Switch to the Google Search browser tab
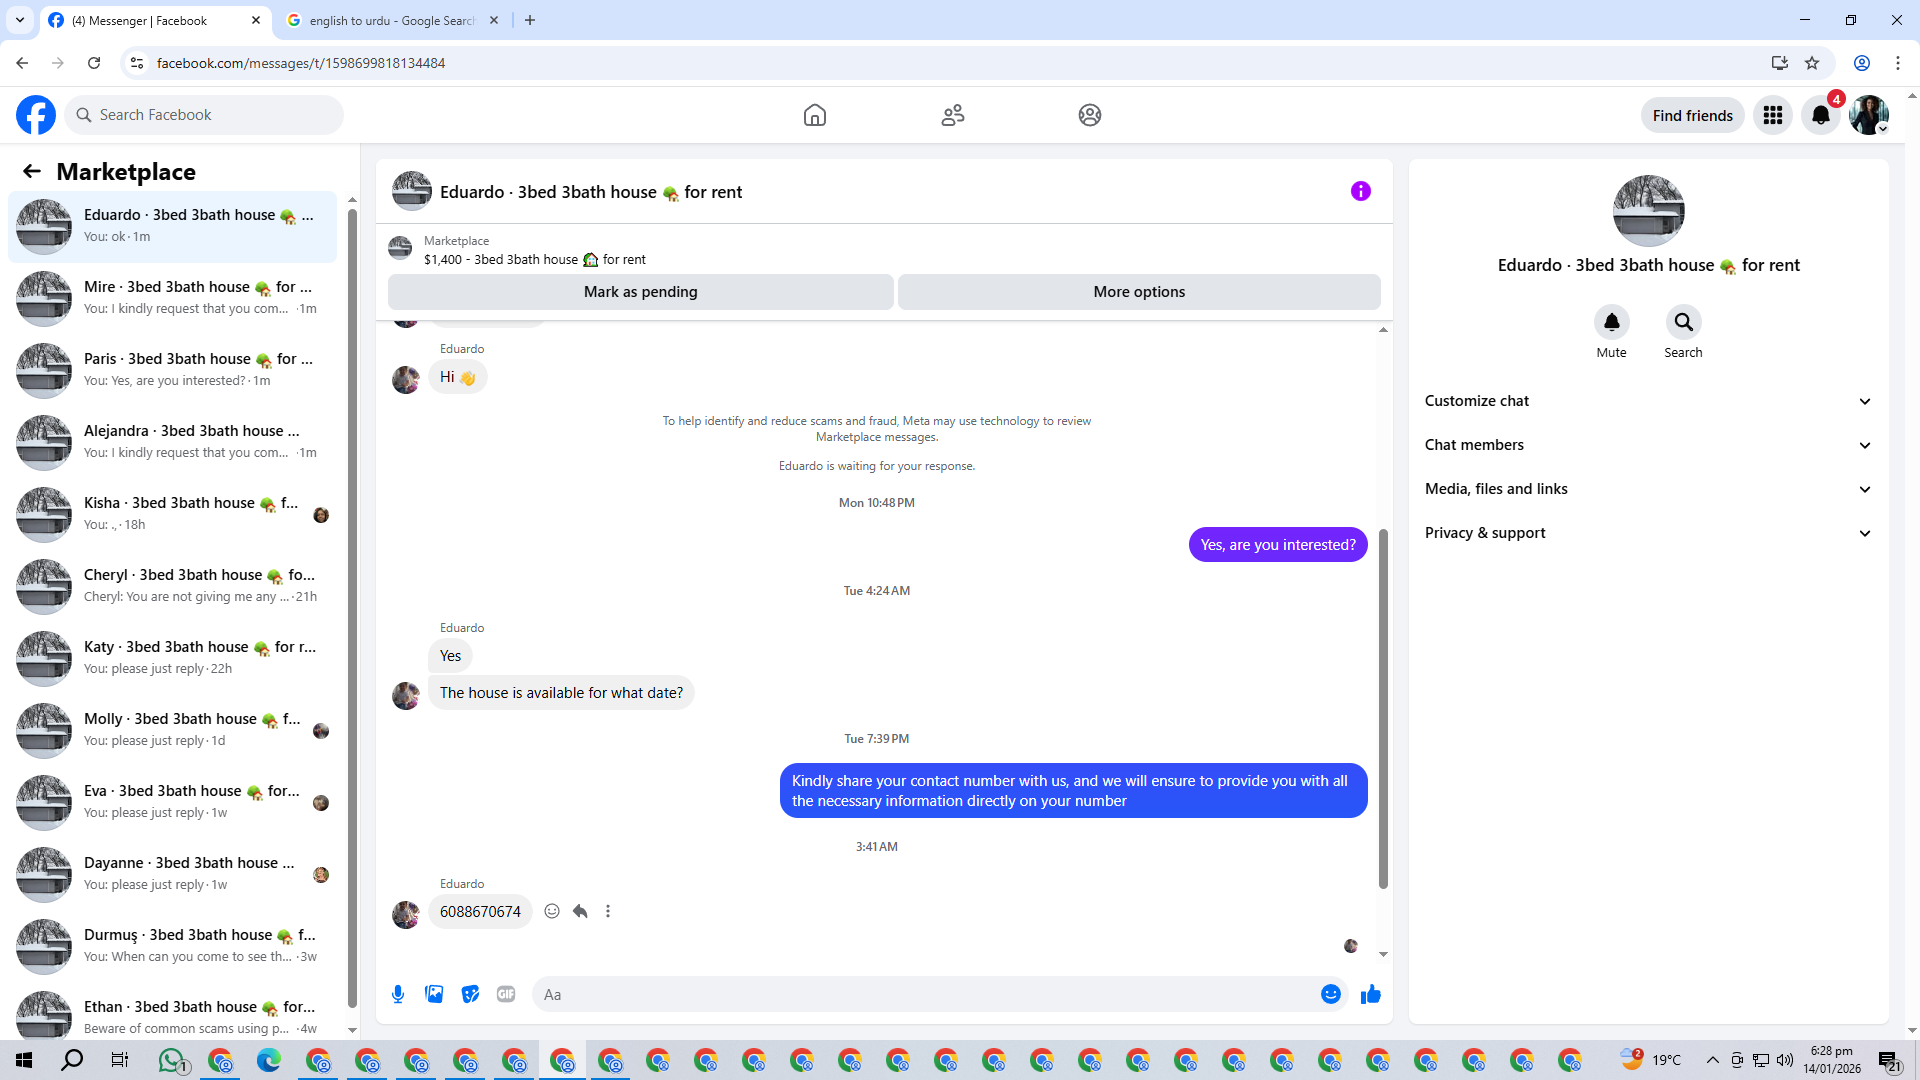This screenshot has width=1920, height=1080. (x=392, y=20)
